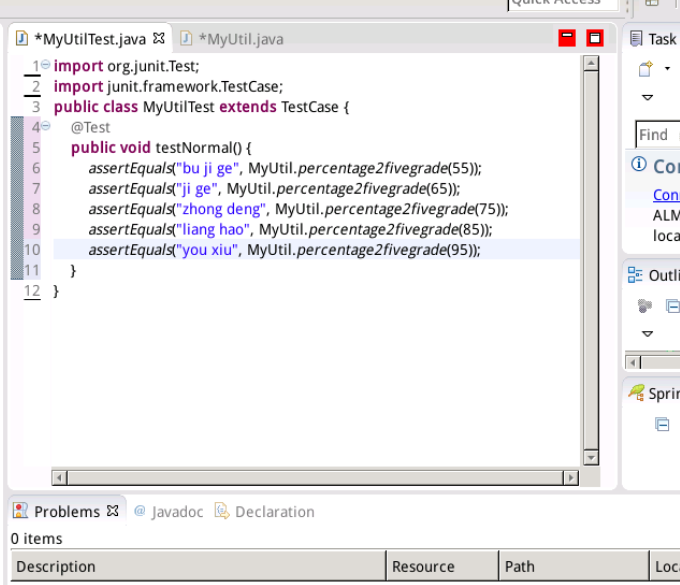
Task: Sort problems by the Path column
Action: (574, 566)
